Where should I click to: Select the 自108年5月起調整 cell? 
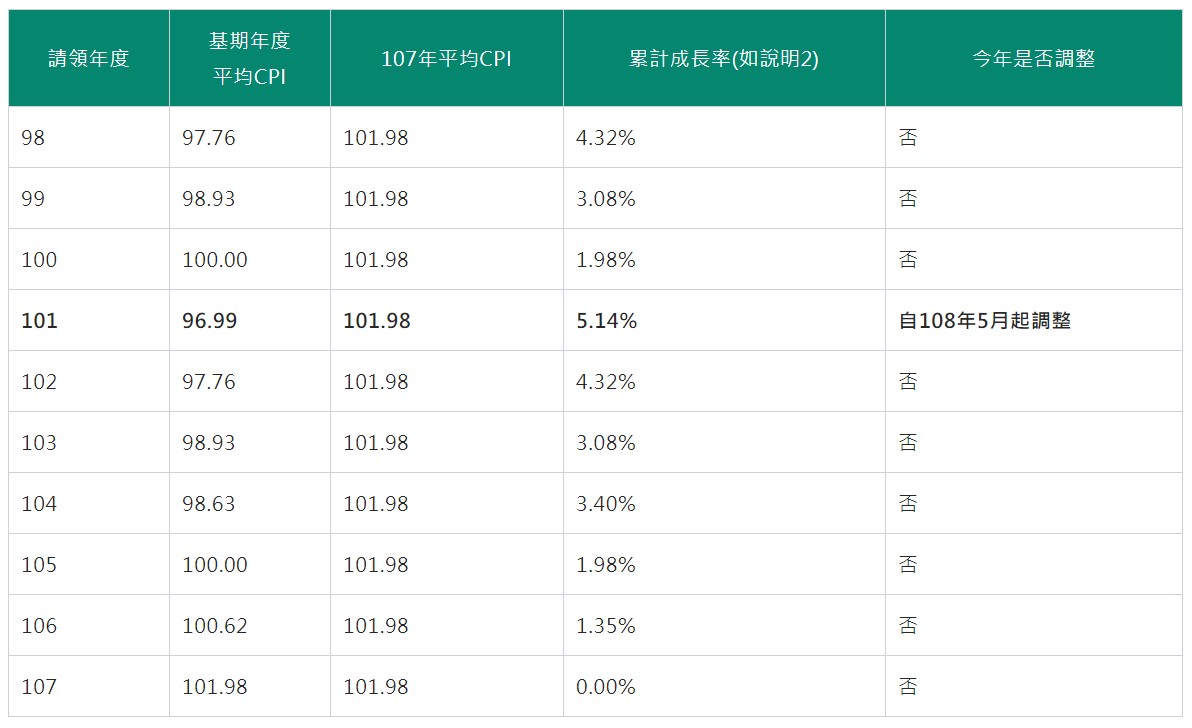click(985, 321)
